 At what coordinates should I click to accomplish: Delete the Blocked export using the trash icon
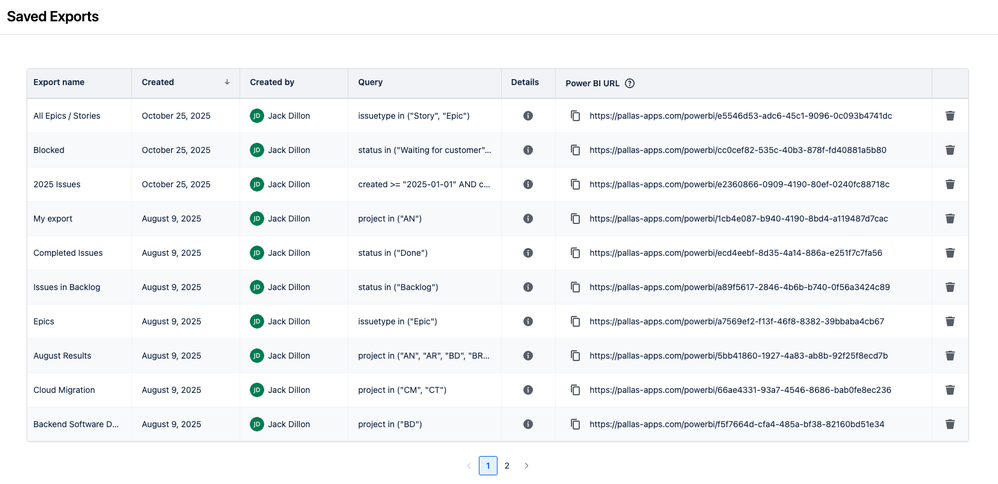pyautogui.click(x=950, y=150)
